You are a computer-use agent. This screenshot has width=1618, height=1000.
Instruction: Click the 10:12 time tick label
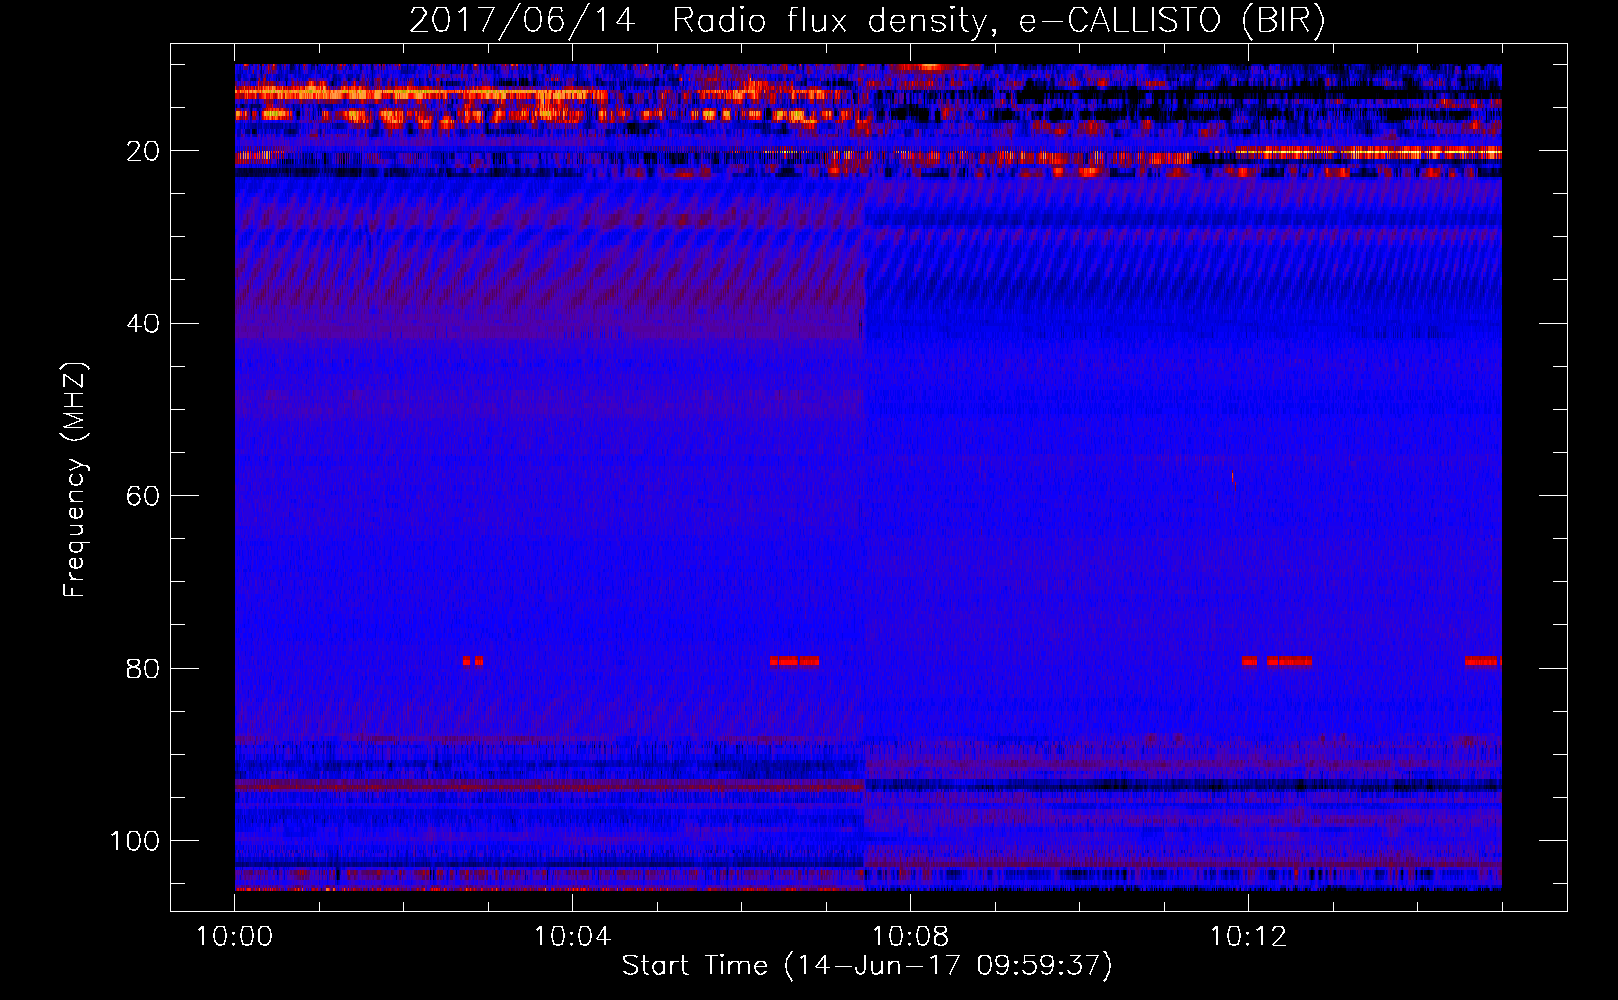click(1248, 937)
